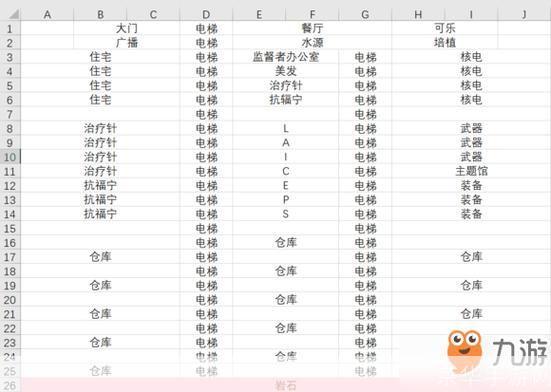The width and height of the screenshot is (551, 392).
Task: Click 核电 cell in row 4
Action: coord(471,71)
